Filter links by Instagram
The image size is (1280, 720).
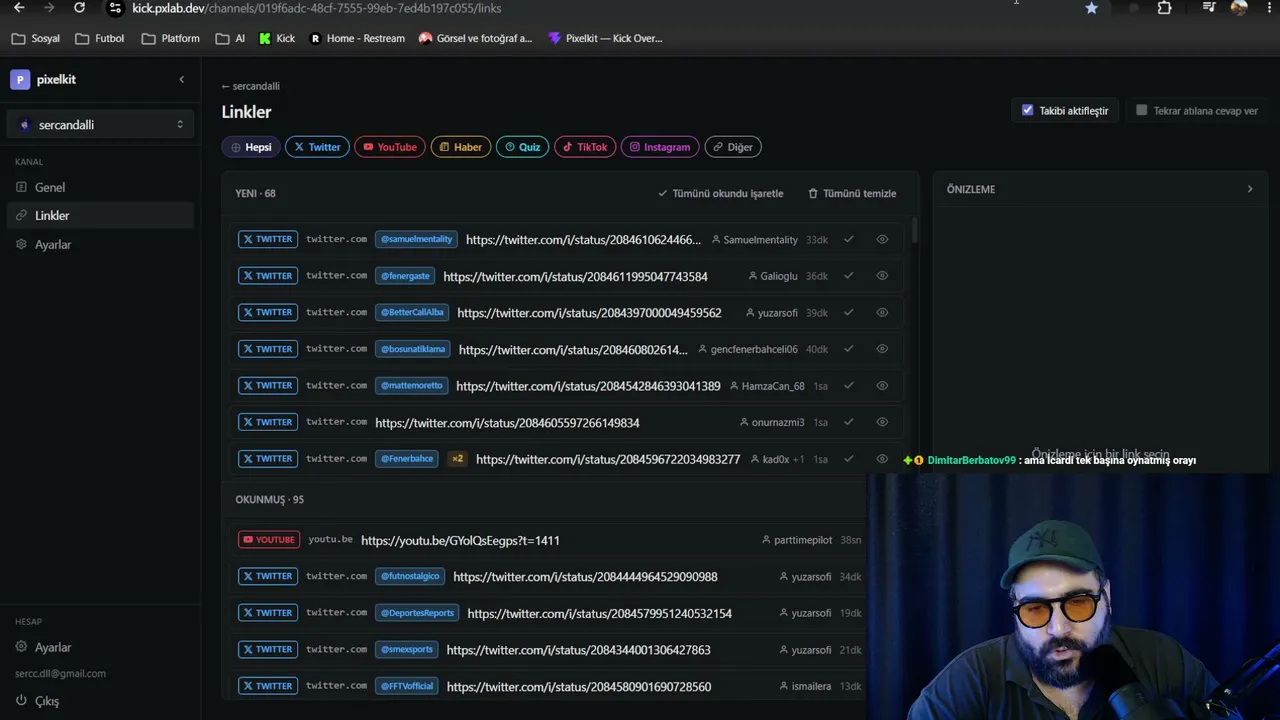tap(660, 147)
